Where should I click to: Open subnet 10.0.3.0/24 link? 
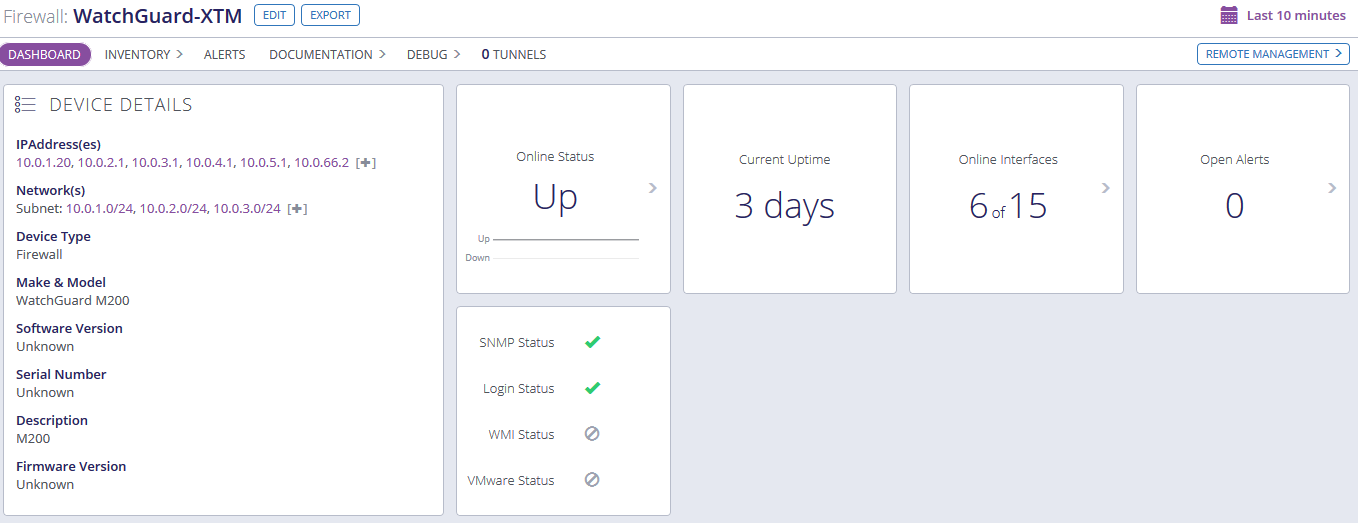247,209
